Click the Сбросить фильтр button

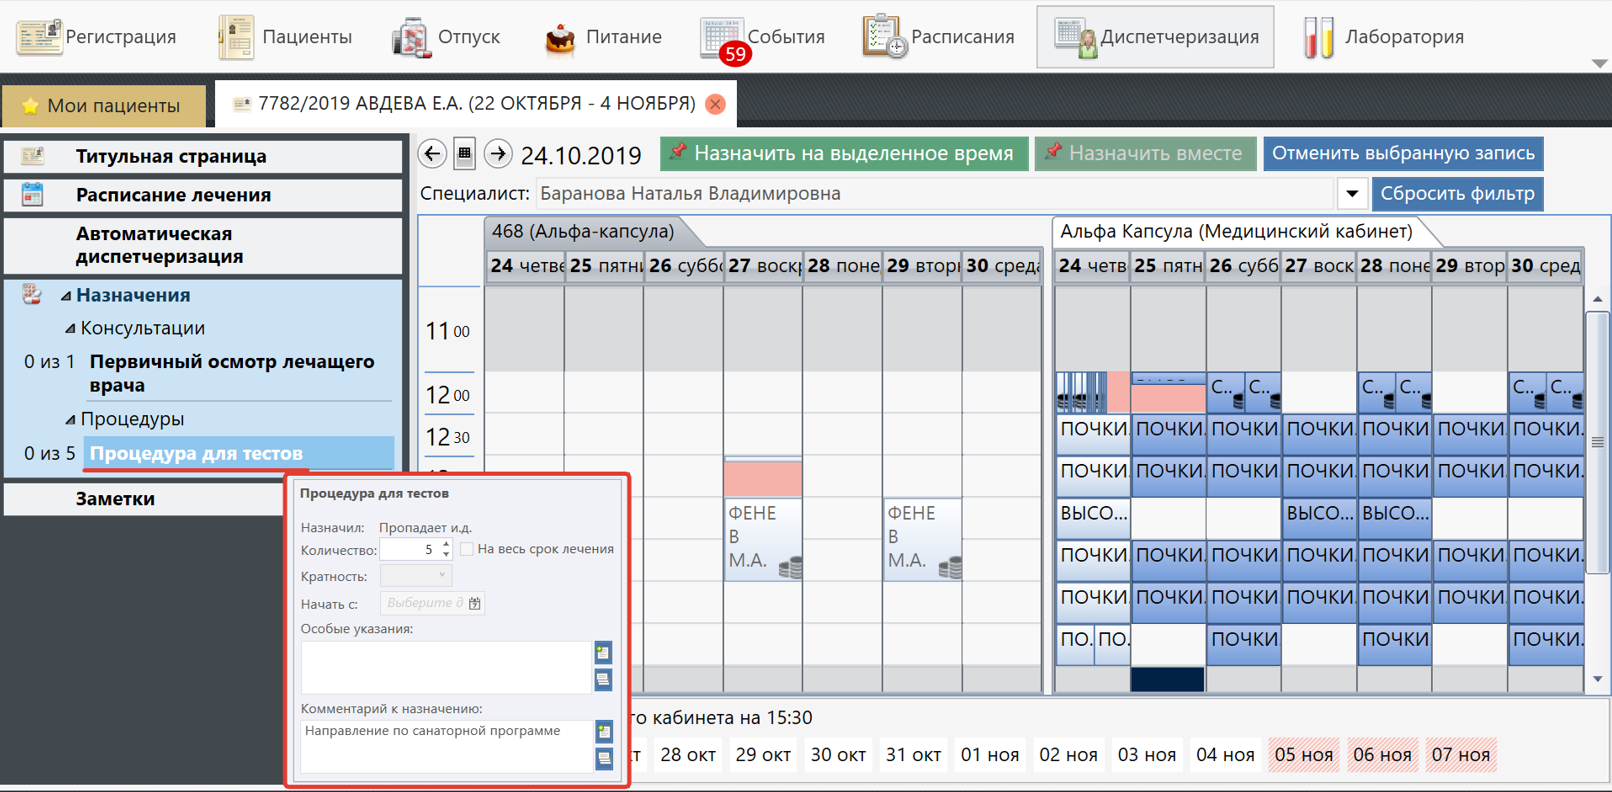click(1457, 194)
